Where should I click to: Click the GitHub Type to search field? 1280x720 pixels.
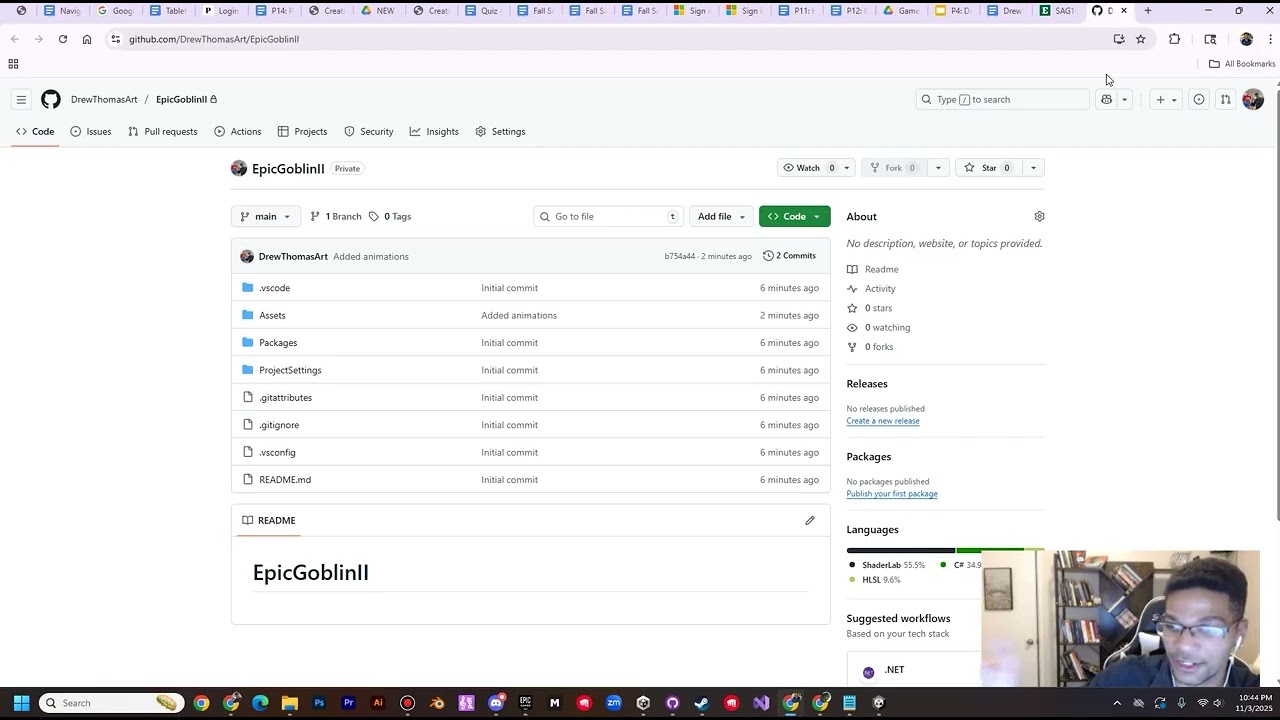click(1002, 99)
